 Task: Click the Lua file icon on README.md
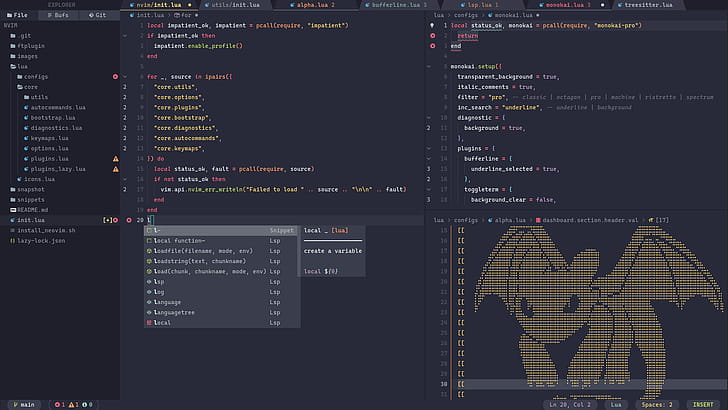pyautogui.click(x=11, y=209)
